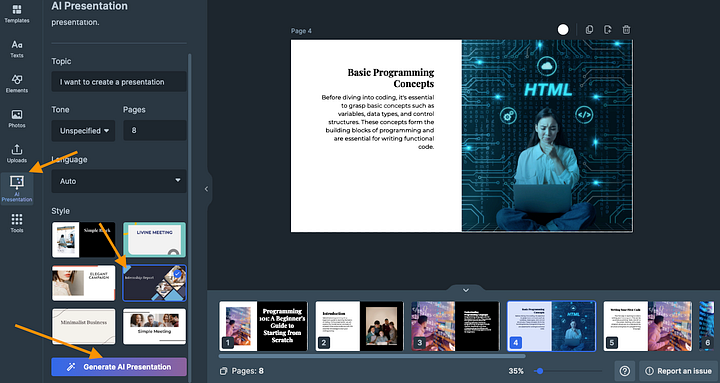Adjust the zoom slider handle
Viewport: 720px width, 383px height.
coord(540,371)
